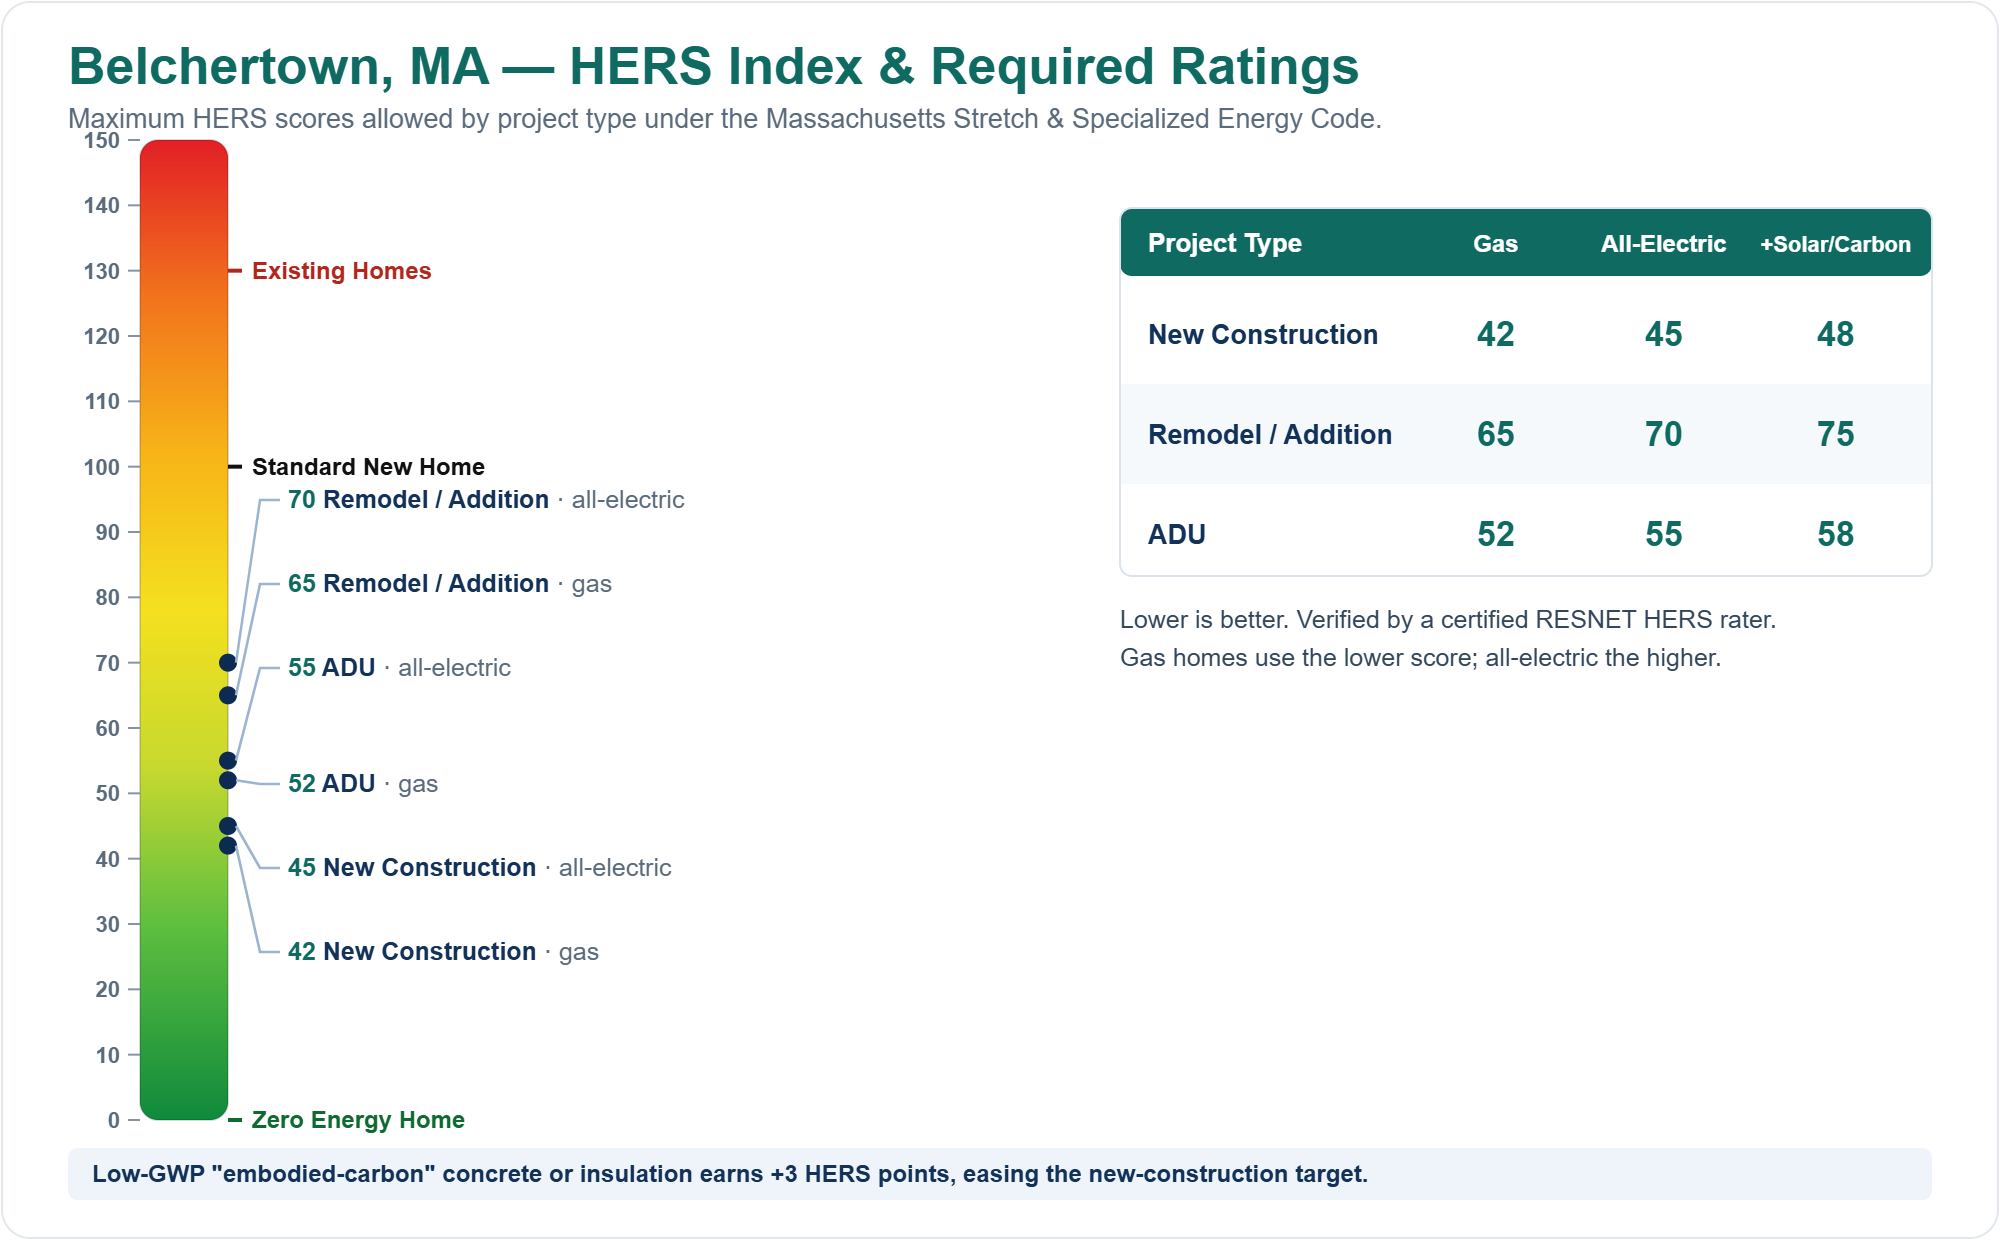Viewport: 2000px width, 1240px height.
Task: Click ADU gas value 52 in table
Action: (x=1495, y=534)
